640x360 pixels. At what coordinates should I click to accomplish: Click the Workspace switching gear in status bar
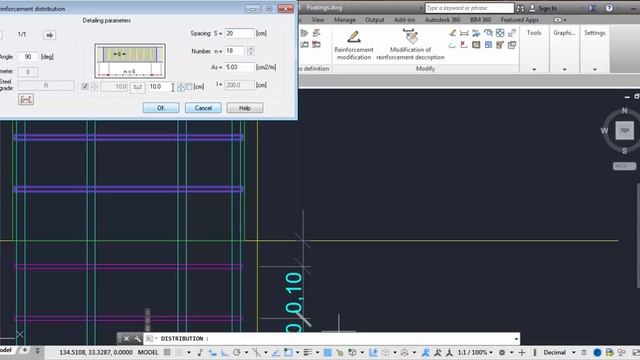point(502,352)
